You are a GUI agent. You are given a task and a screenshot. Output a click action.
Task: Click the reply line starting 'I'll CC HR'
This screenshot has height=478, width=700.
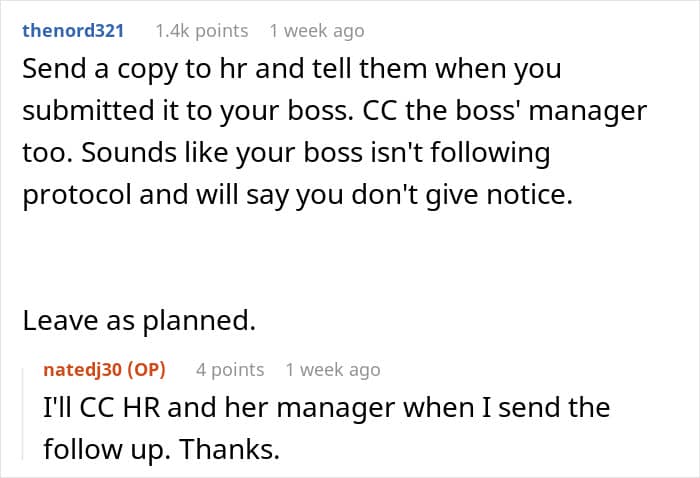point(326,408)
